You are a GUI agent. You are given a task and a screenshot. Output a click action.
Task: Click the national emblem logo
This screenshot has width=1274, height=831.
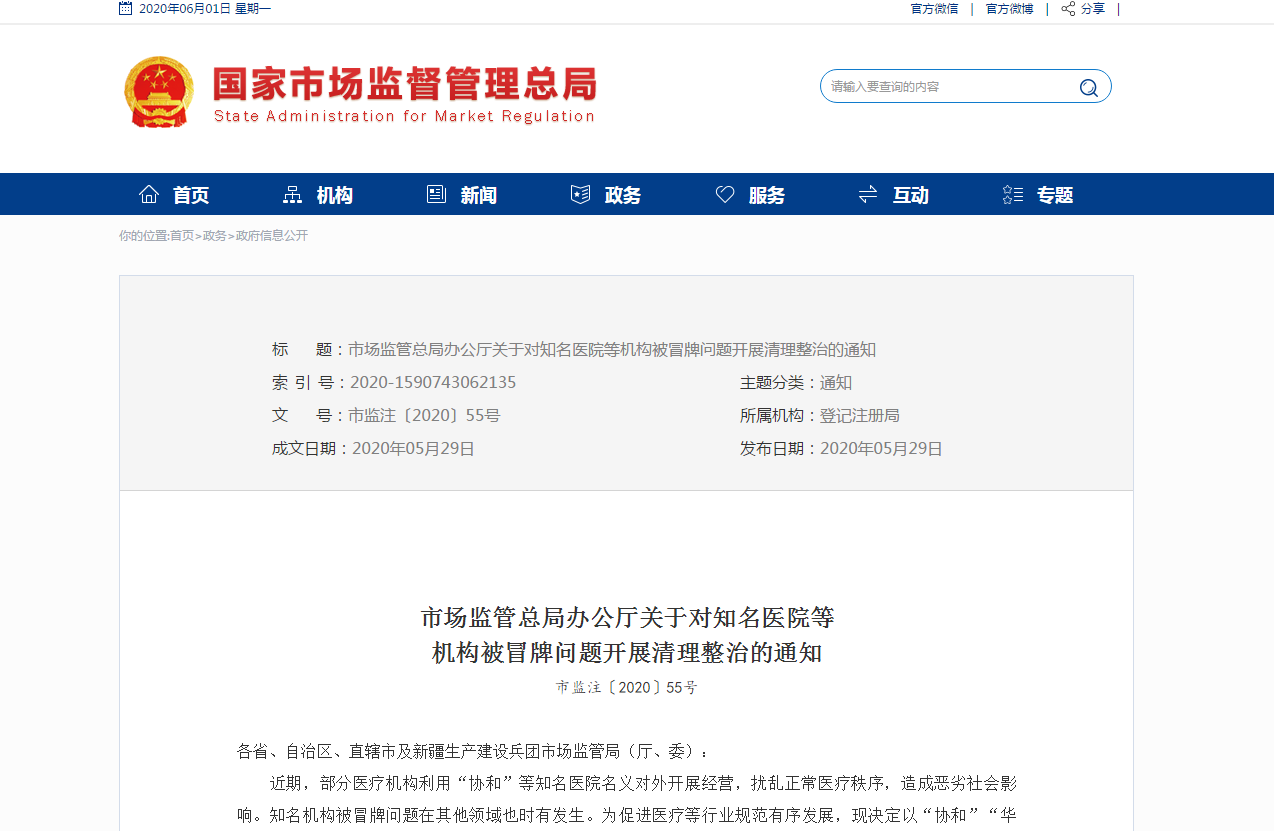point(159,92)
